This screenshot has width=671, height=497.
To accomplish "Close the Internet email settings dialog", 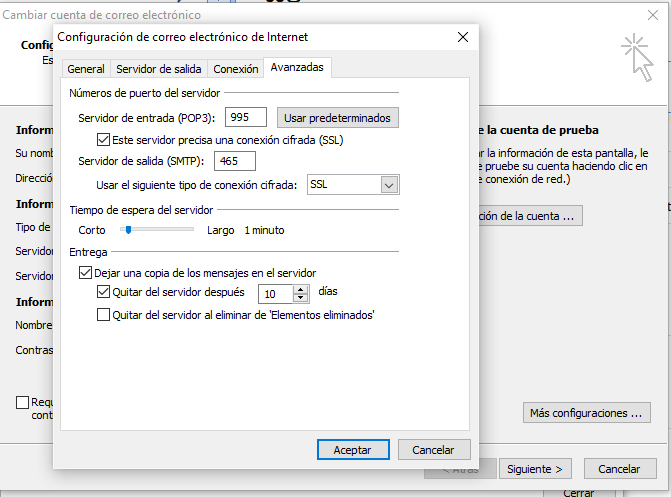I will (x=462, y=37).
